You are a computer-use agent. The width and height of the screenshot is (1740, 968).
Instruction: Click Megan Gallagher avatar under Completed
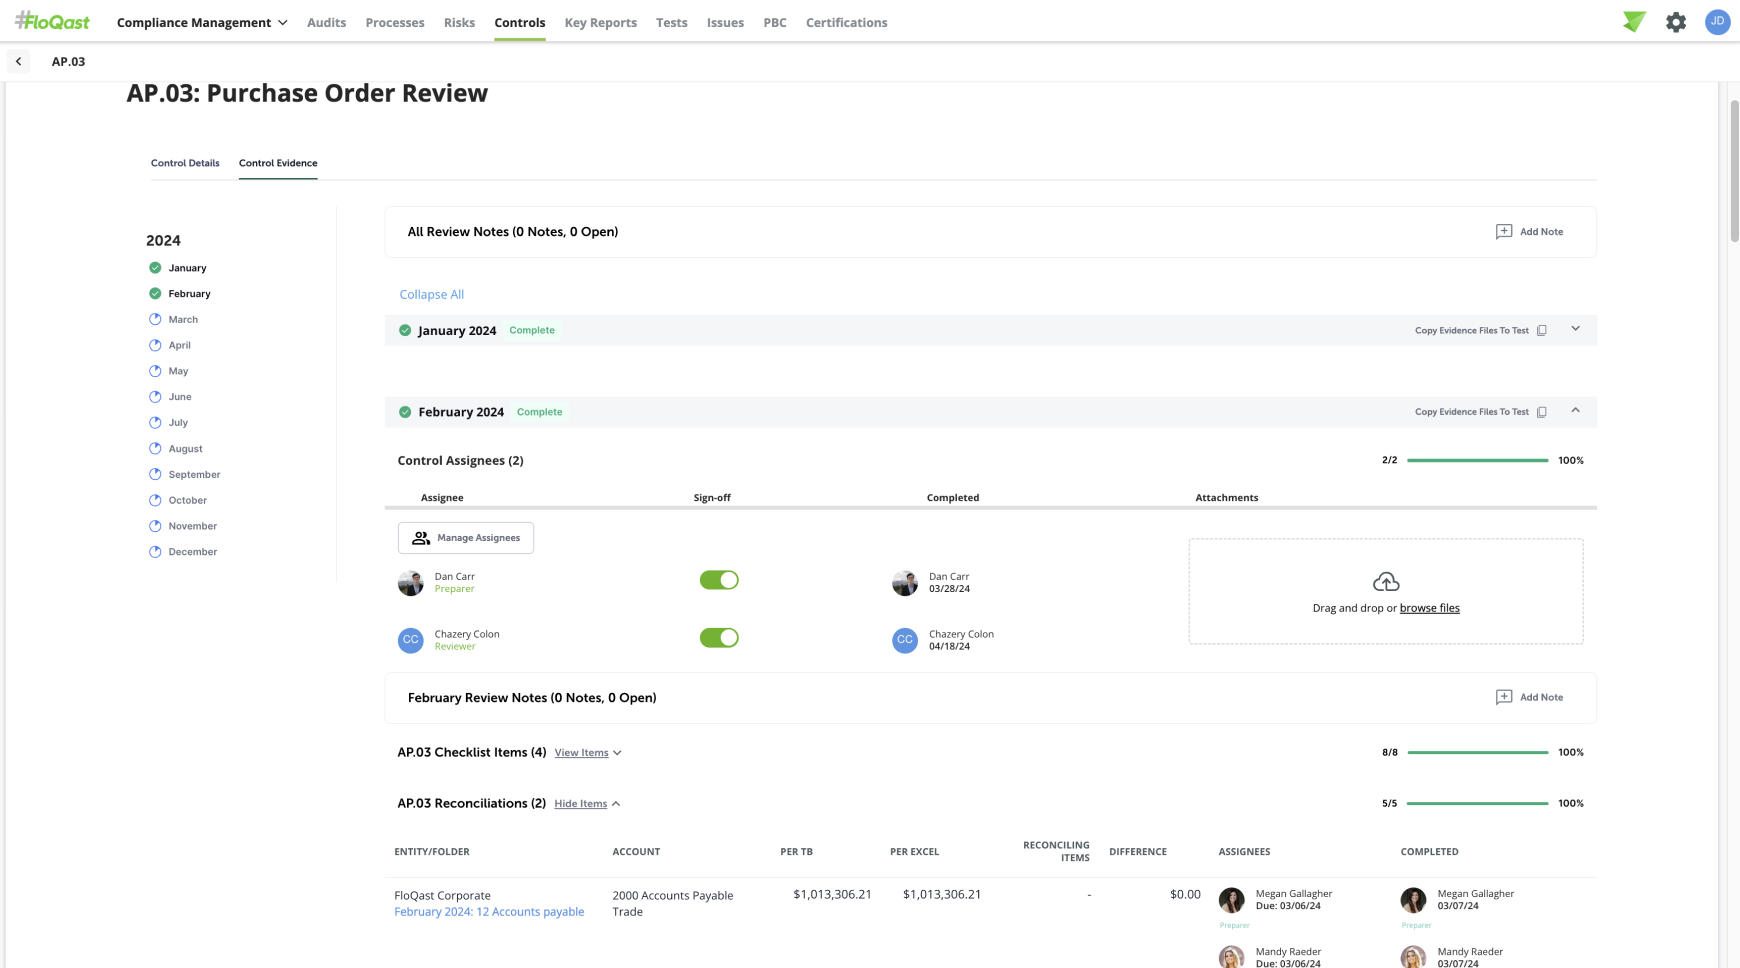click(x=1413, y=900)
